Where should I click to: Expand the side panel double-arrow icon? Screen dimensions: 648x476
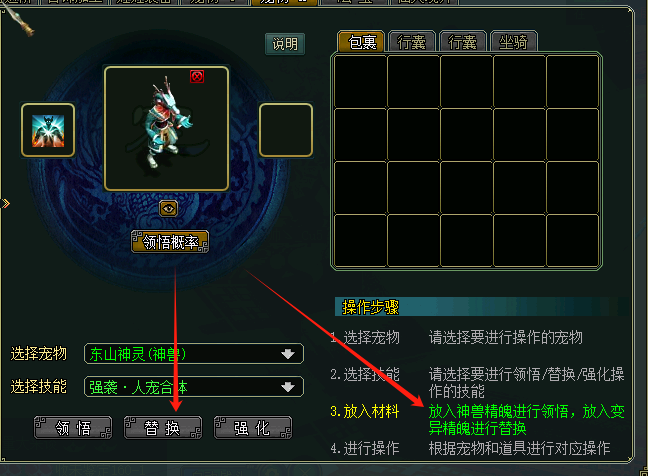pos(5,203)
